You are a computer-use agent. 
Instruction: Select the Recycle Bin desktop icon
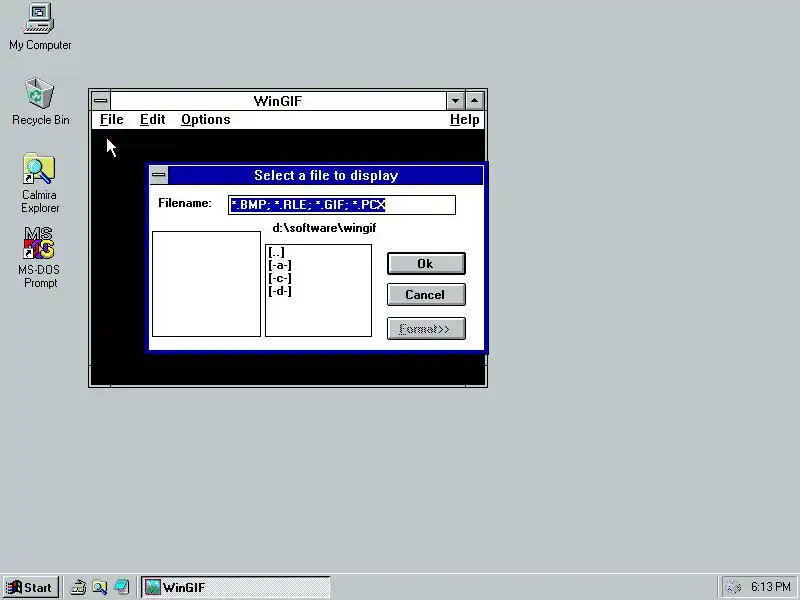40,101
